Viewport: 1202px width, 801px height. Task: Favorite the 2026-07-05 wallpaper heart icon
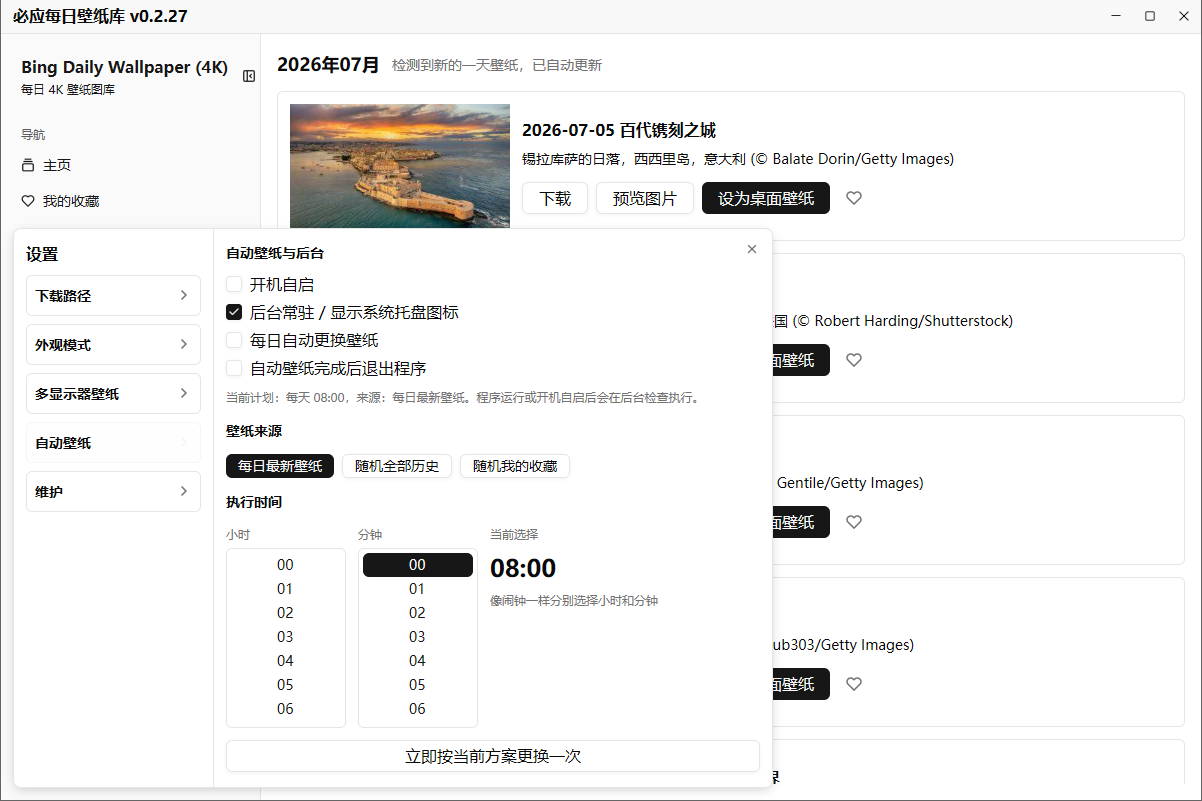(853, 198)
